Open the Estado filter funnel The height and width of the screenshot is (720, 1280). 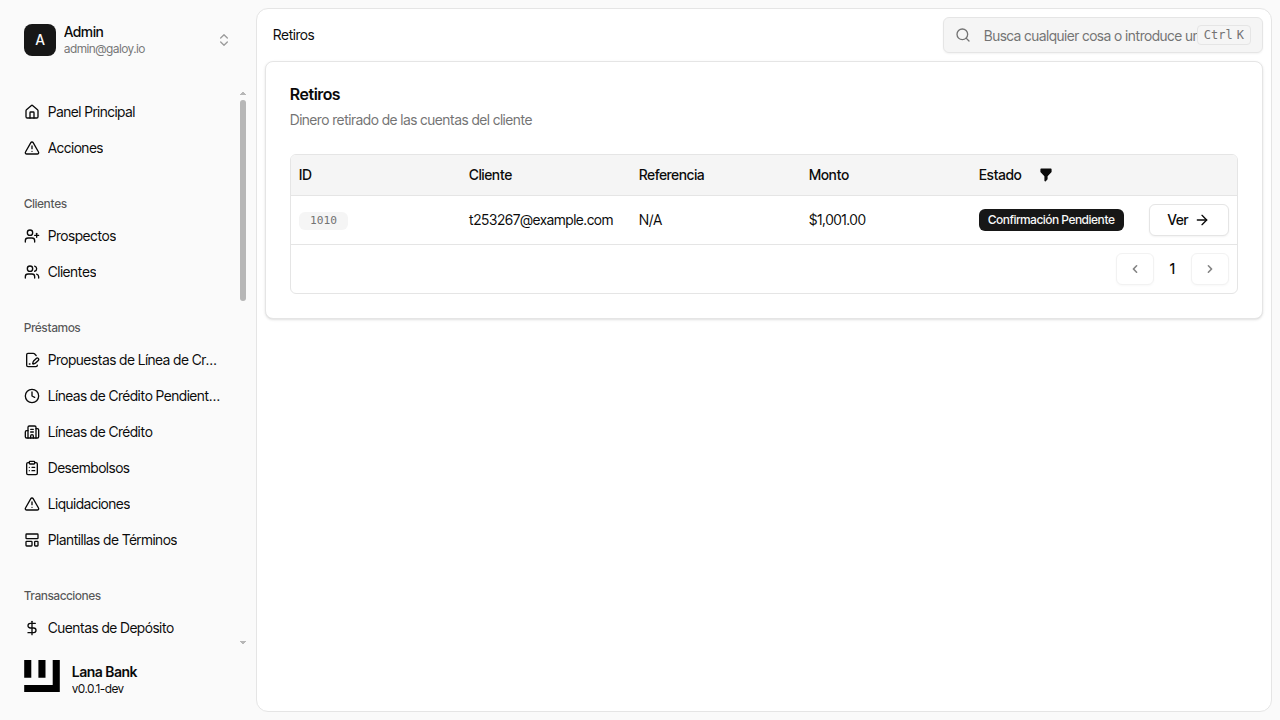pyautogui.click(x=1046, y=175)
